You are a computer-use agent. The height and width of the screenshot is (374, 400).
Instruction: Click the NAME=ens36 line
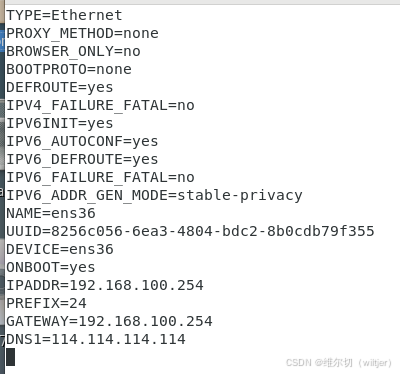tap(51, 213)
